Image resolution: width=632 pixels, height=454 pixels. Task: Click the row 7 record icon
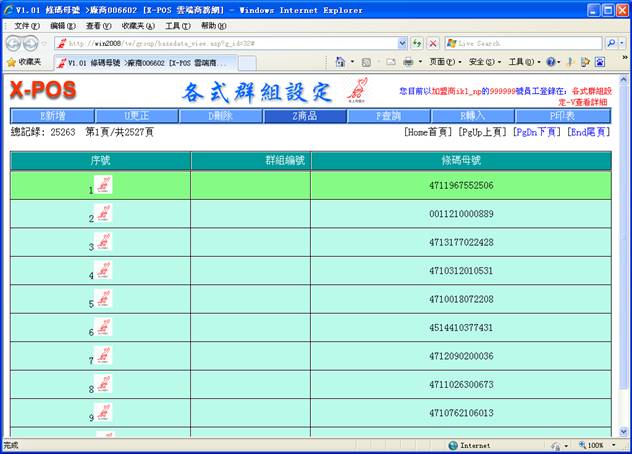pyautogui.click(x=103, y=356)
